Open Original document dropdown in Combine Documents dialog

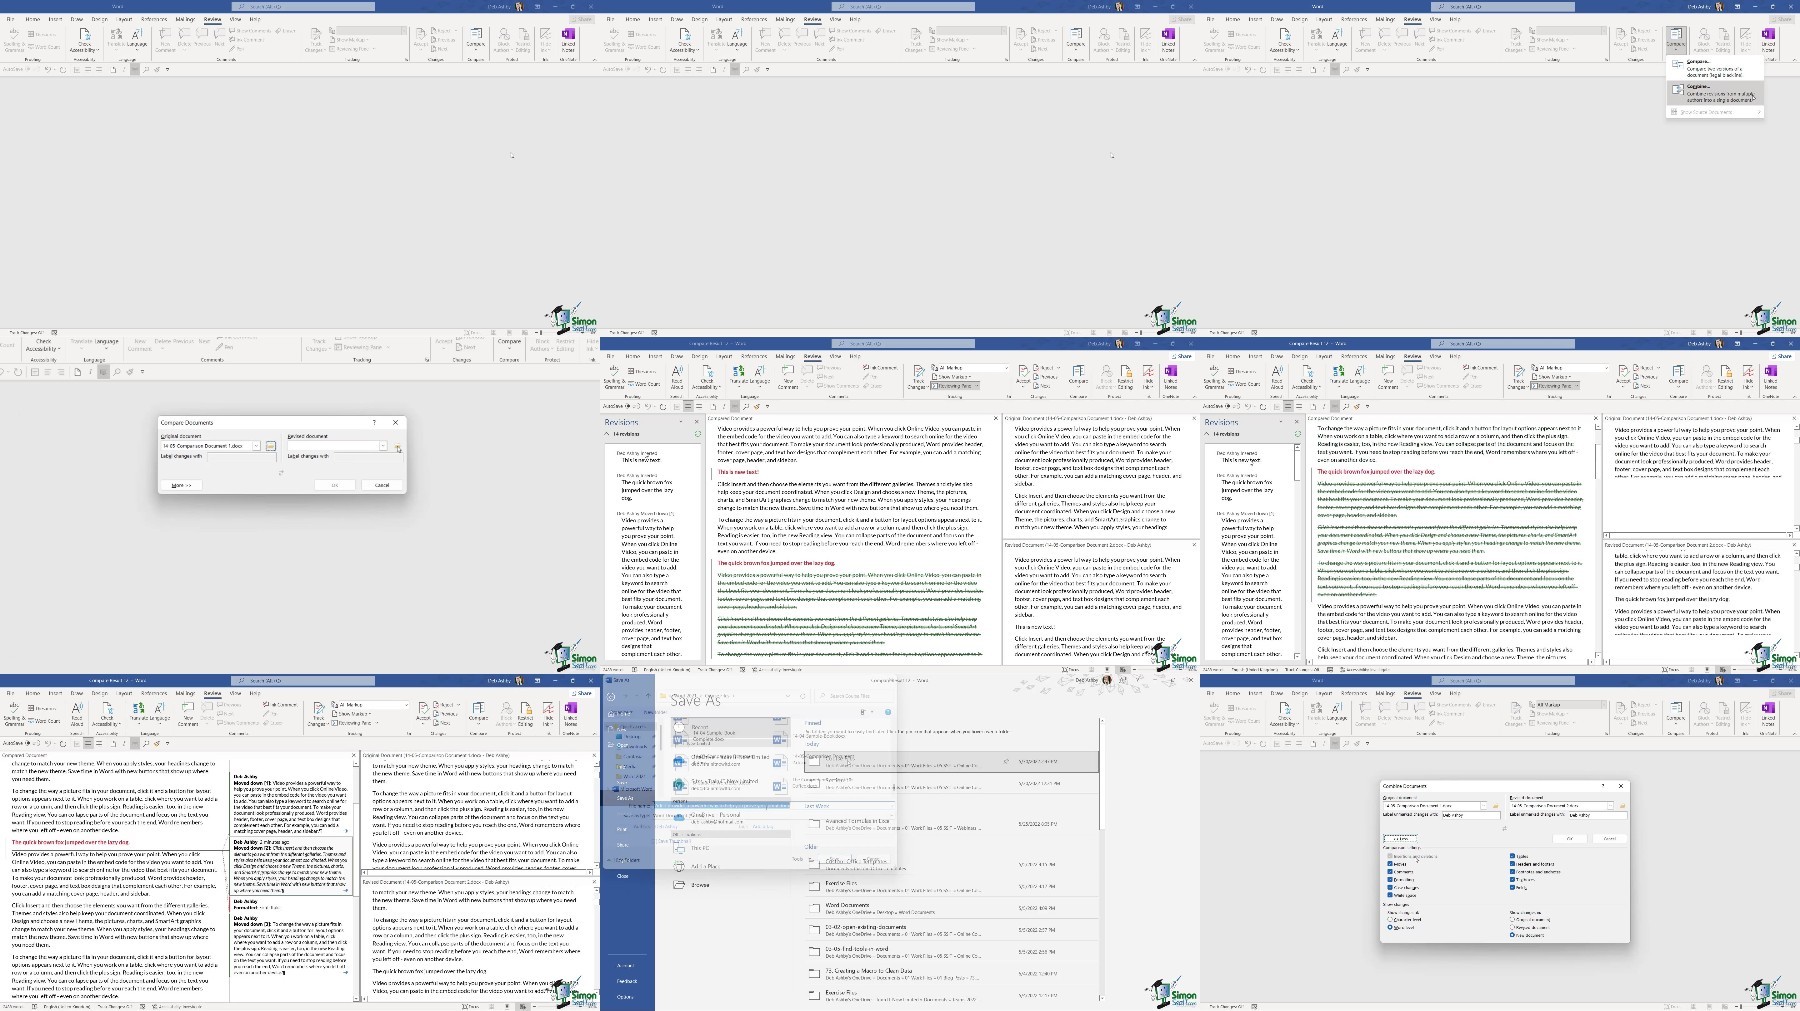coord(1484,806)
